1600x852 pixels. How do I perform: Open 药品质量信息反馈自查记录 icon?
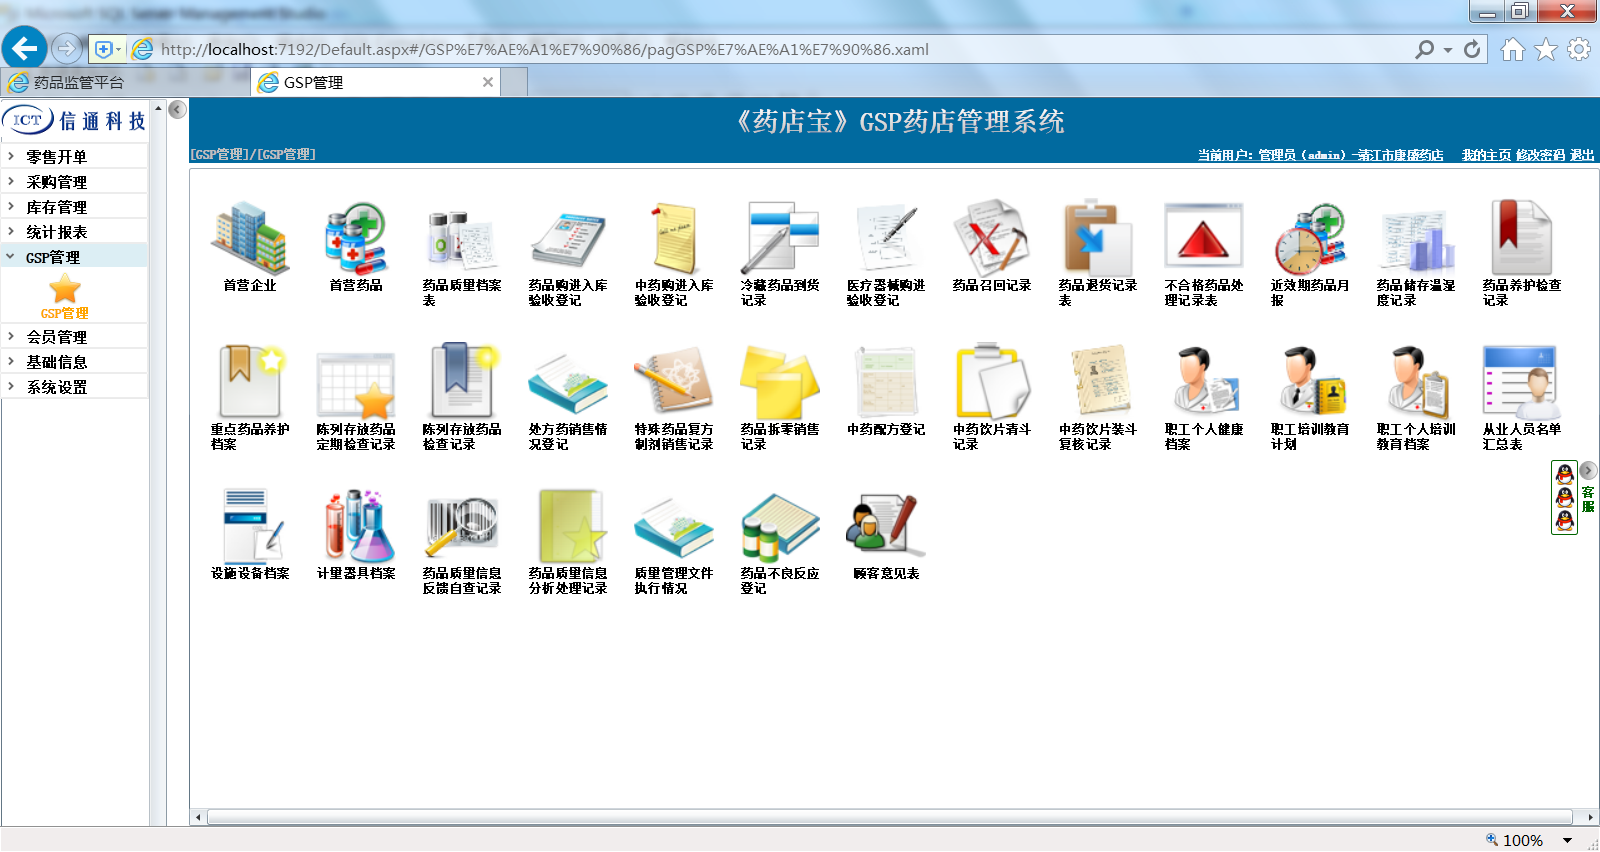(462, 526)
